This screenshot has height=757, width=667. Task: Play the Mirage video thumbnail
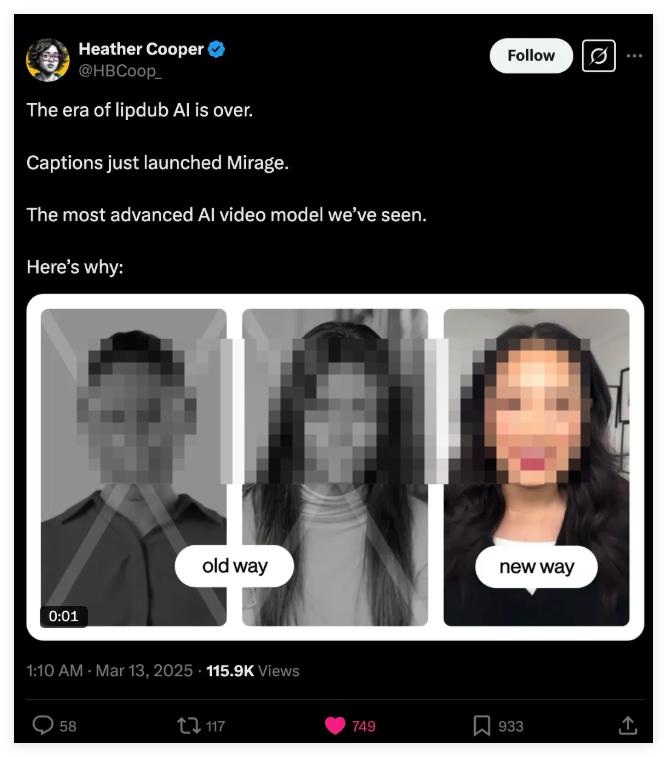click(335, 467)
